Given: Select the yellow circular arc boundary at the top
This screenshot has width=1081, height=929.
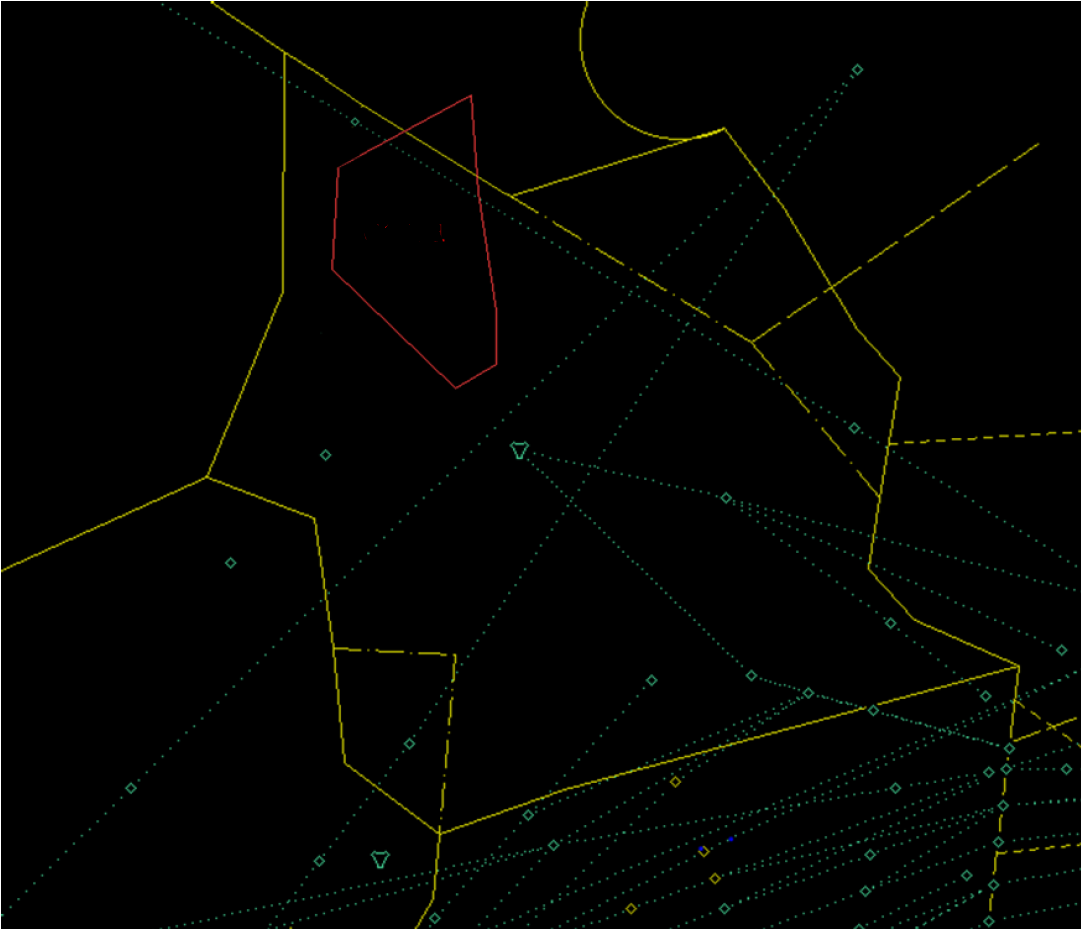Looking at the screenshot, I should click(x=601, y=98).
